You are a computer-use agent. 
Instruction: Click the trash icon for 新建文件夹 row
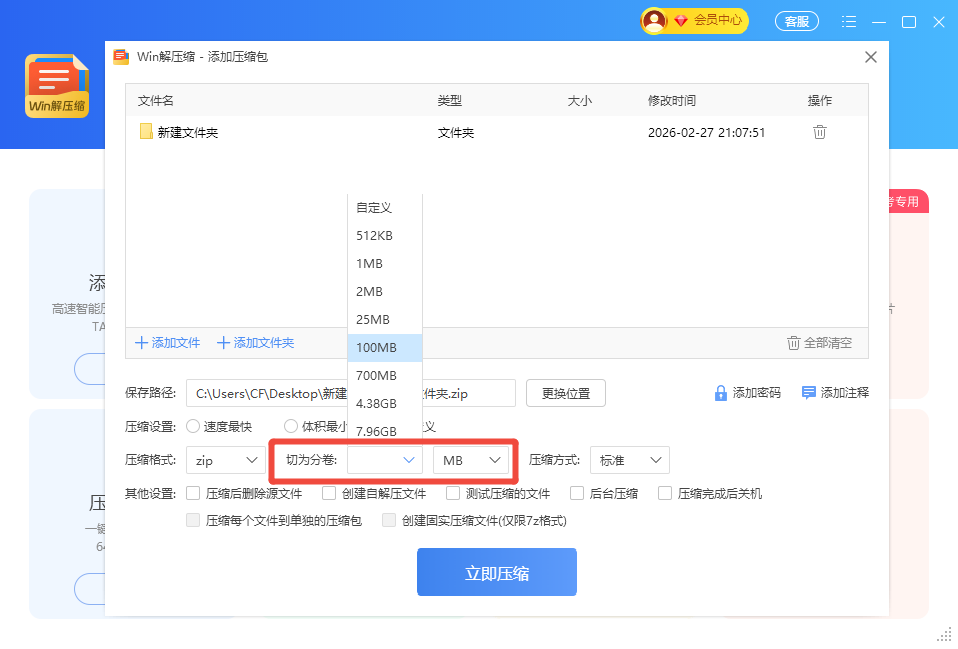tap(819, 132)
